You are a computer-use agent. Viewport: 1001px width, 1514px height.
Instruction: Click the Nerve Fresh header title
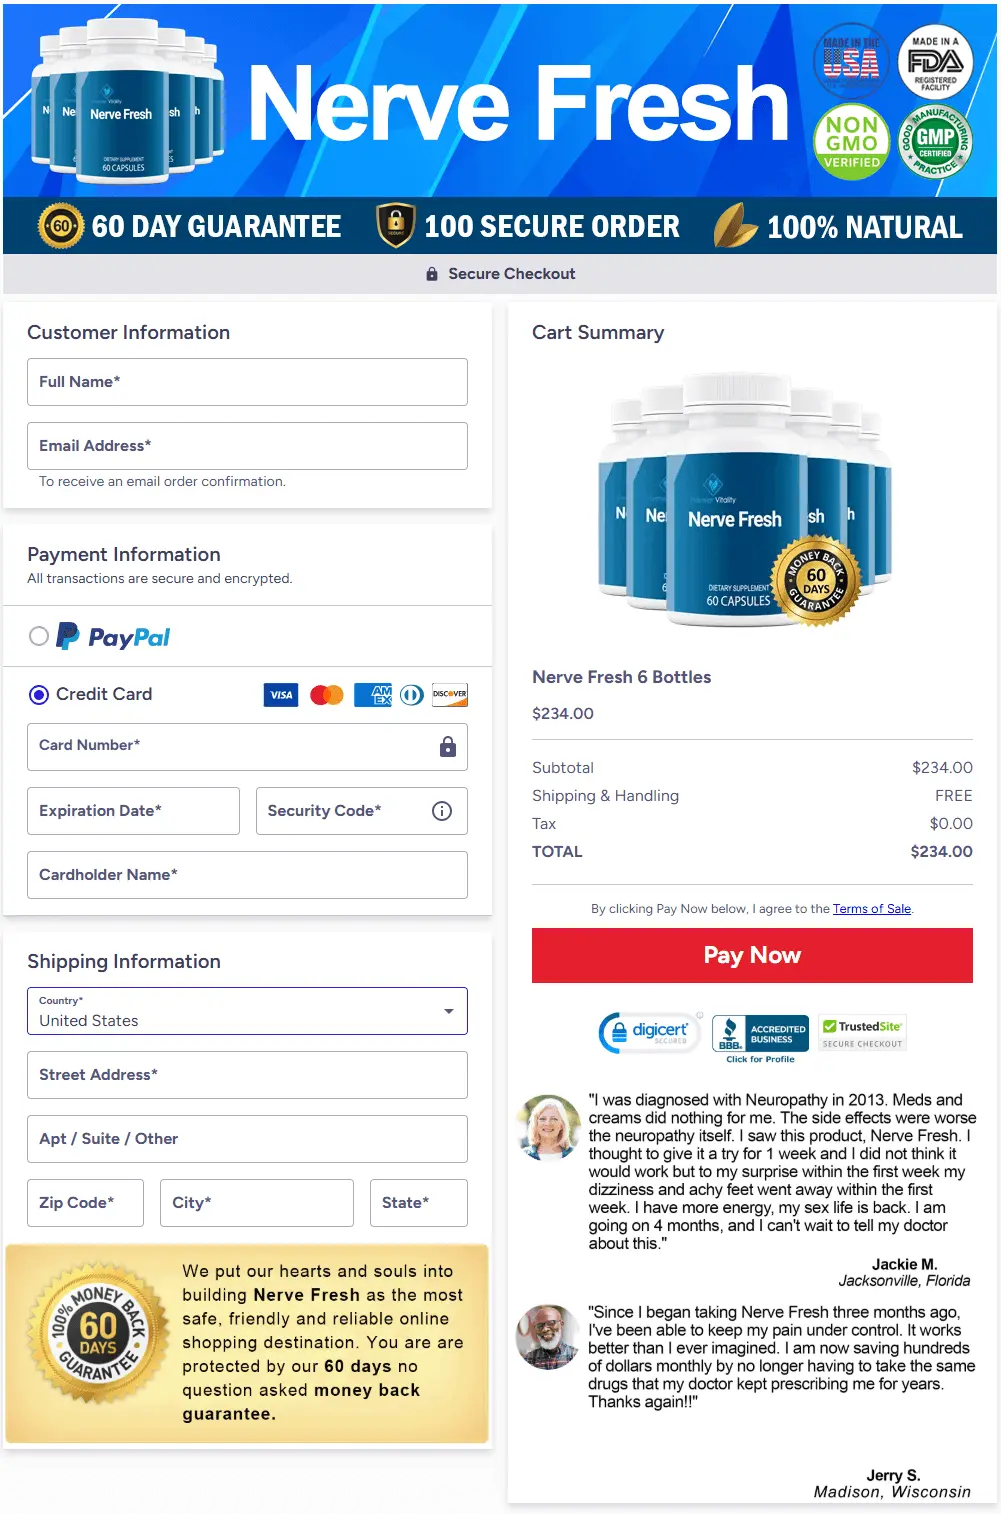[518, 104]
